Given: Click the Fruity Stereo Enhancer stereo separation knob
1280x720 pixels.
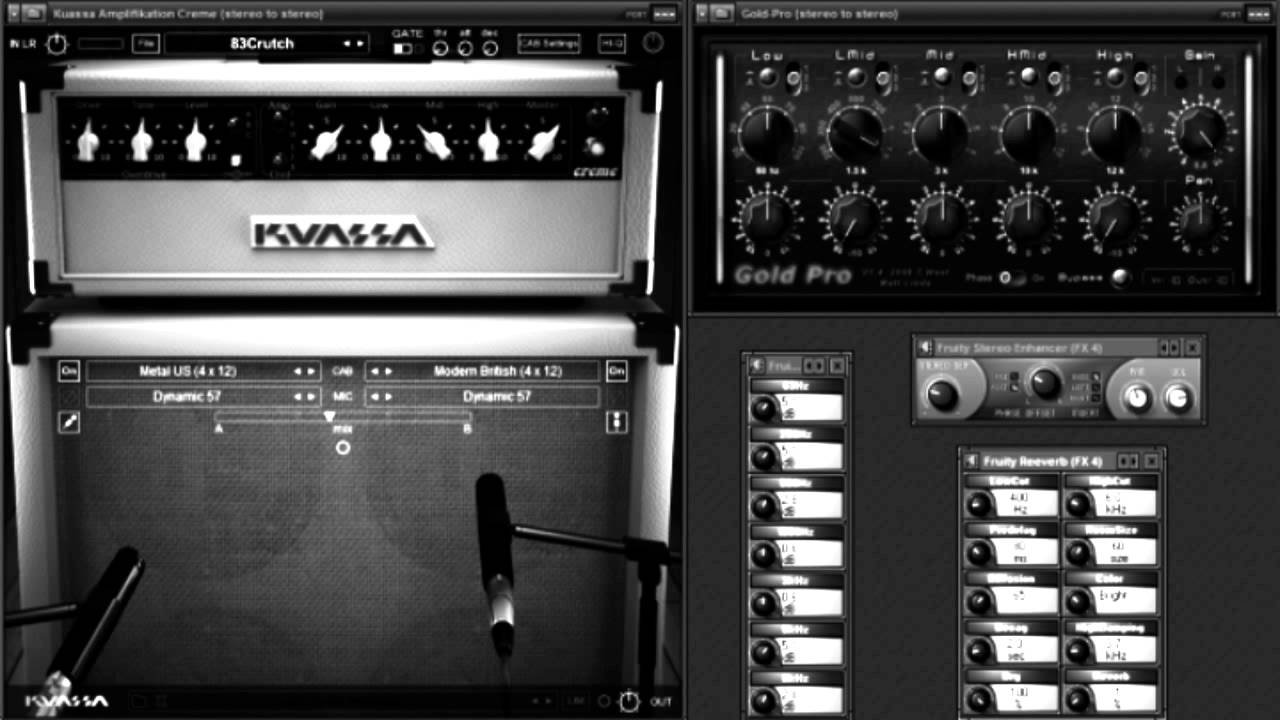Looking at the screenshot, I should [x=941, y=396].
